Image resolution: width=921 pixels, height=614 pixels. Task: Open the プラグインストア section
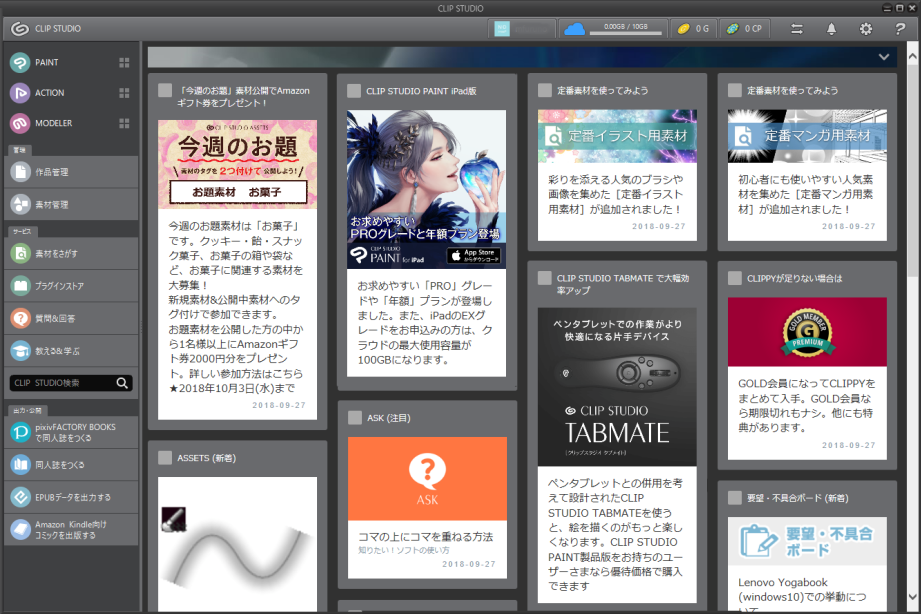[71, 286]
